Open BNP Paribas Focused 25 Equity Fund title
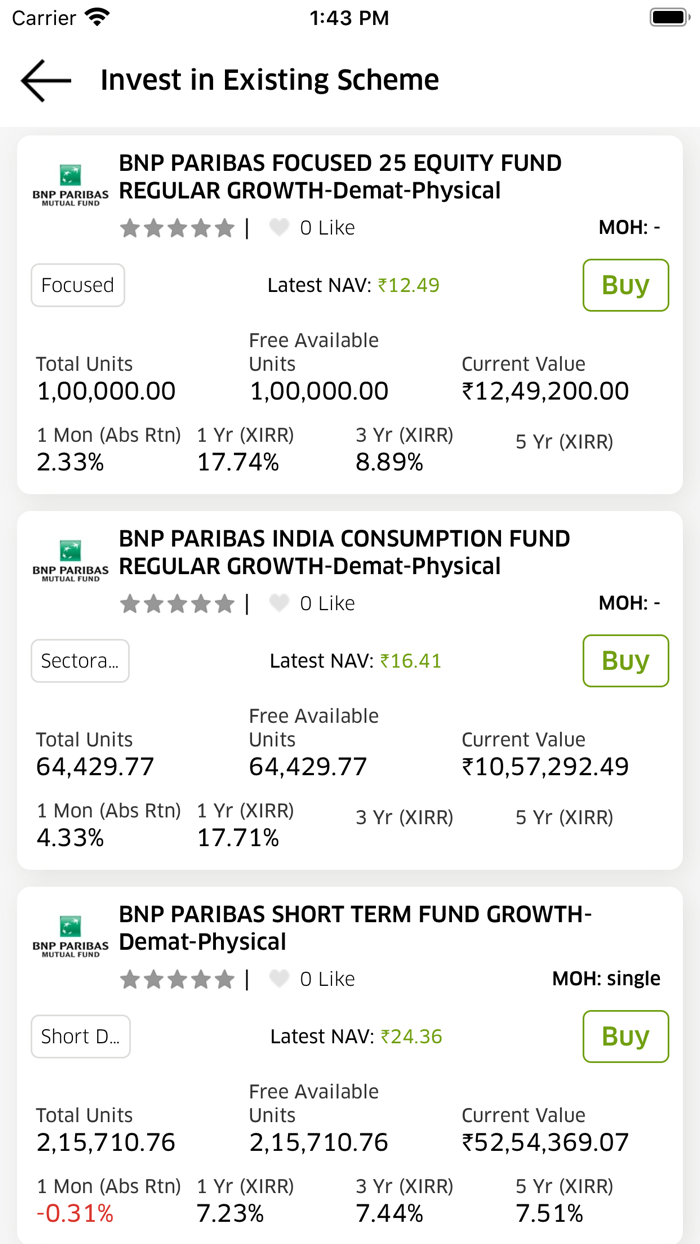 tap(340, 177)
